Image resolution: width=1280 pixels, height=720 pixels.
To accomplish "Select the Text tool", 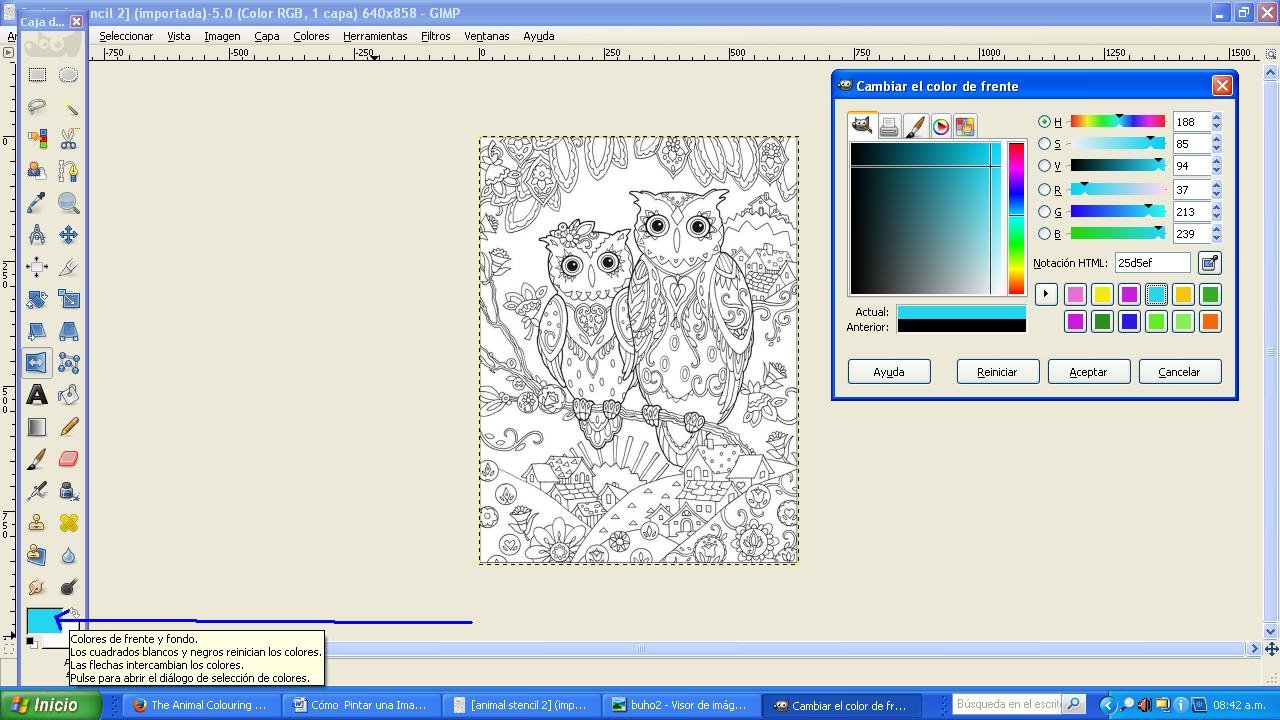I will 37,395.
